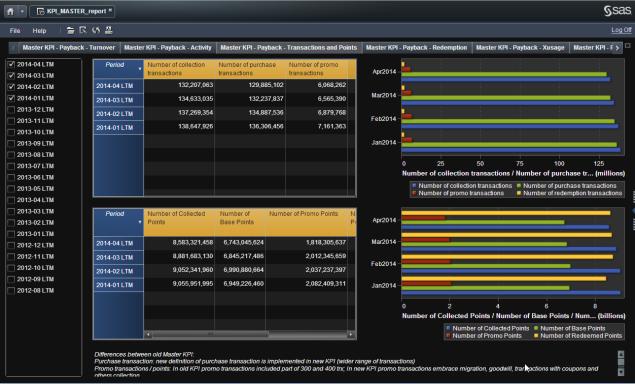Click the down arrow of the notes text scrollbar

click(621, 371)
